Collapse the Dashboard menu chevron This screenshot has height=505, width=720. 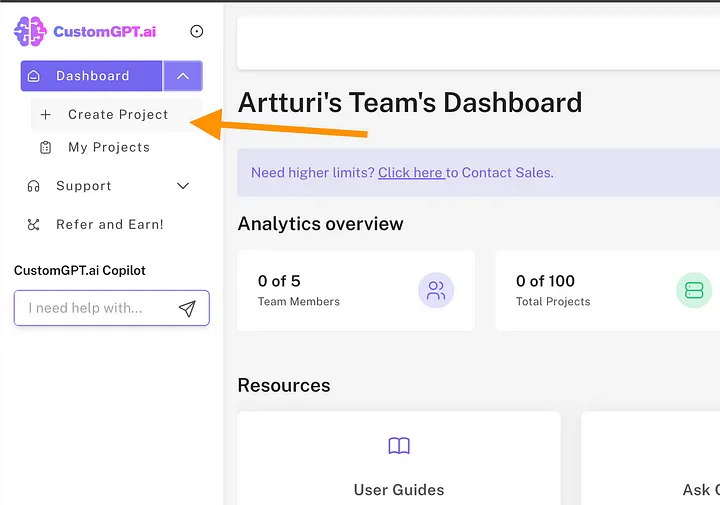(x=183, y=76)
